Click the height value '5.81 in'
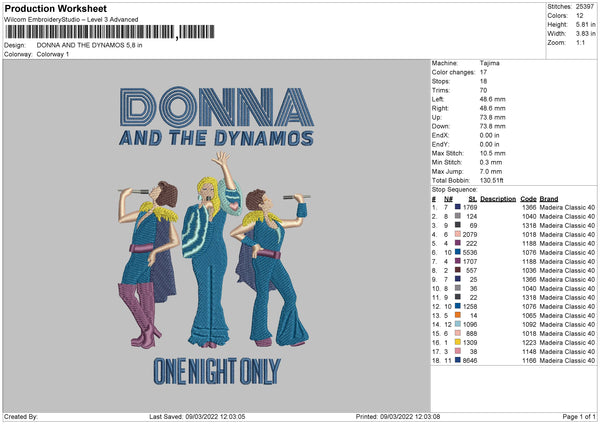Viewport: 600px width, 424px height. 585,24
